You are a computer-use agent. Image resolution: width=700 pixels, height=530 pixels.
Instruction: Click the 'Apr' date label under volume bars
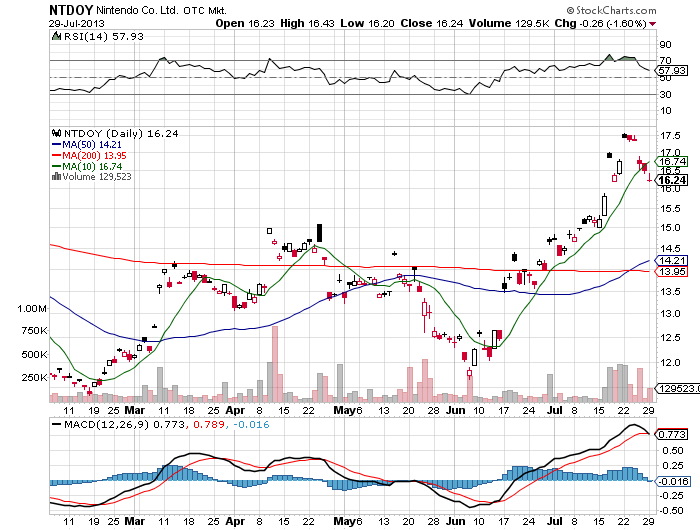pos(235,410)
